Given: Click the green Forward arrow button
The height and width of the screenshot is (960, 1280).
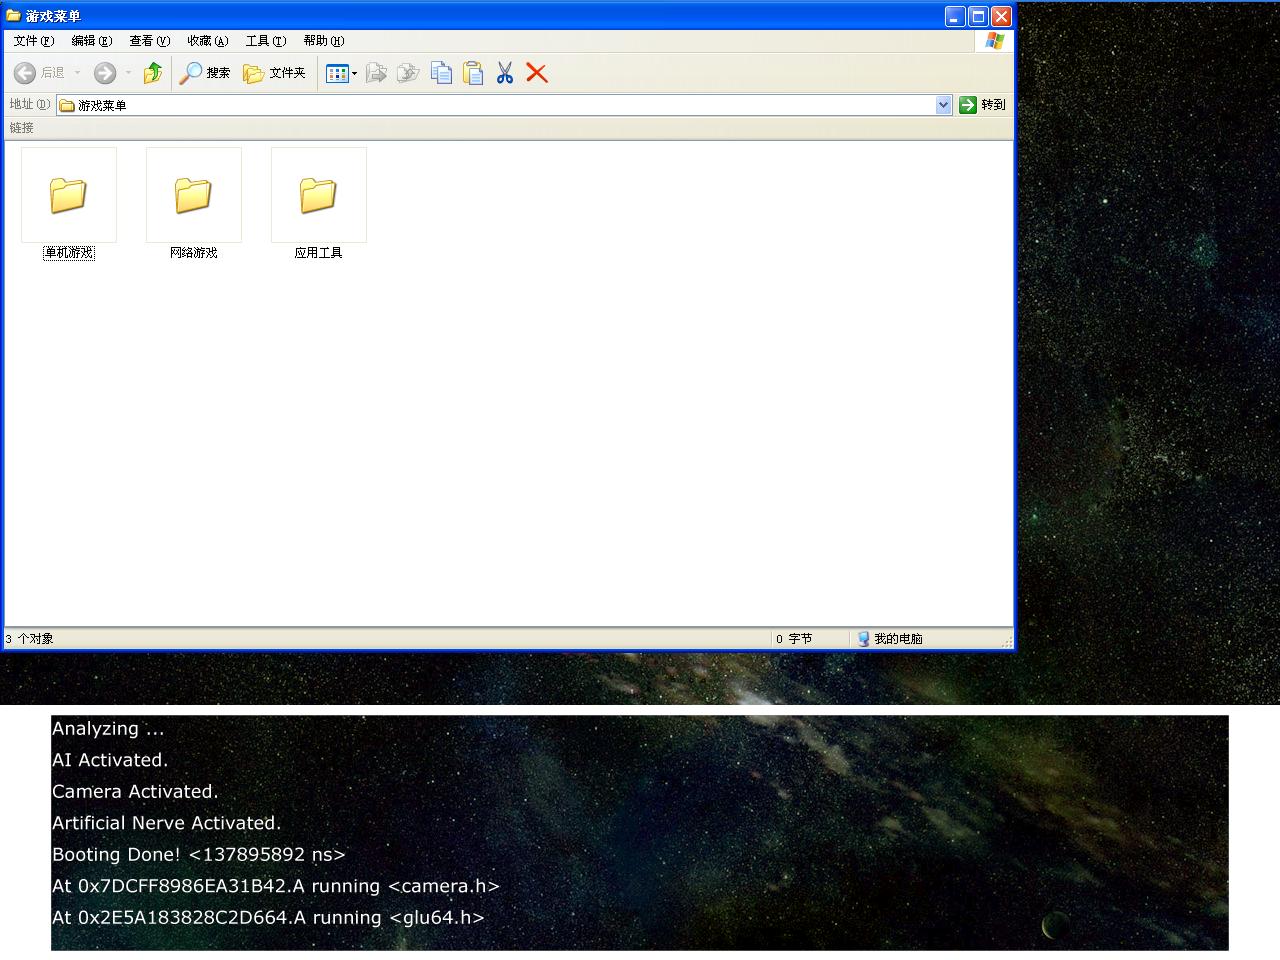Looking at the screenshot, I should [105, 73].
